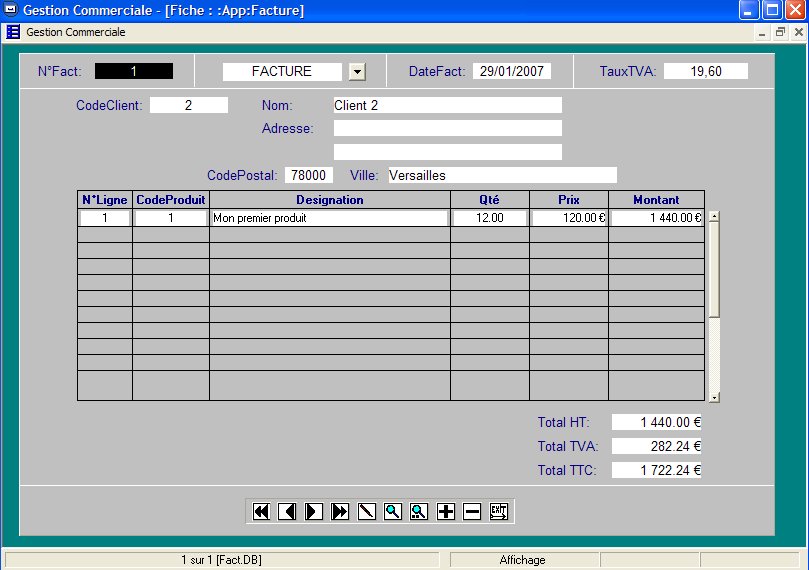Go to the next record arrow
Screen dimensions: 809x570
[x=314, y=511]
